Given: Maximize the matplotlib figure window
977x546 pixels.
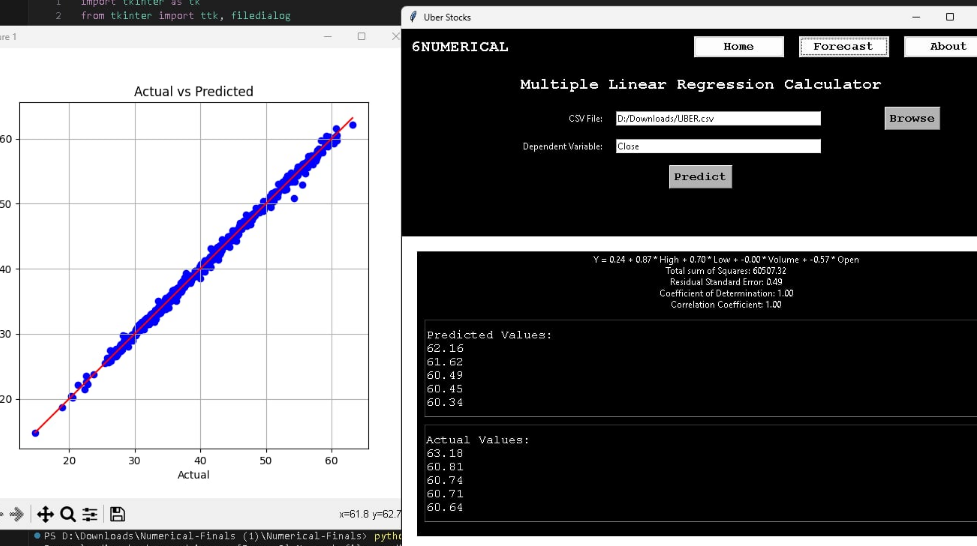Looking at the screenshot, I should (x=361, y=36).
